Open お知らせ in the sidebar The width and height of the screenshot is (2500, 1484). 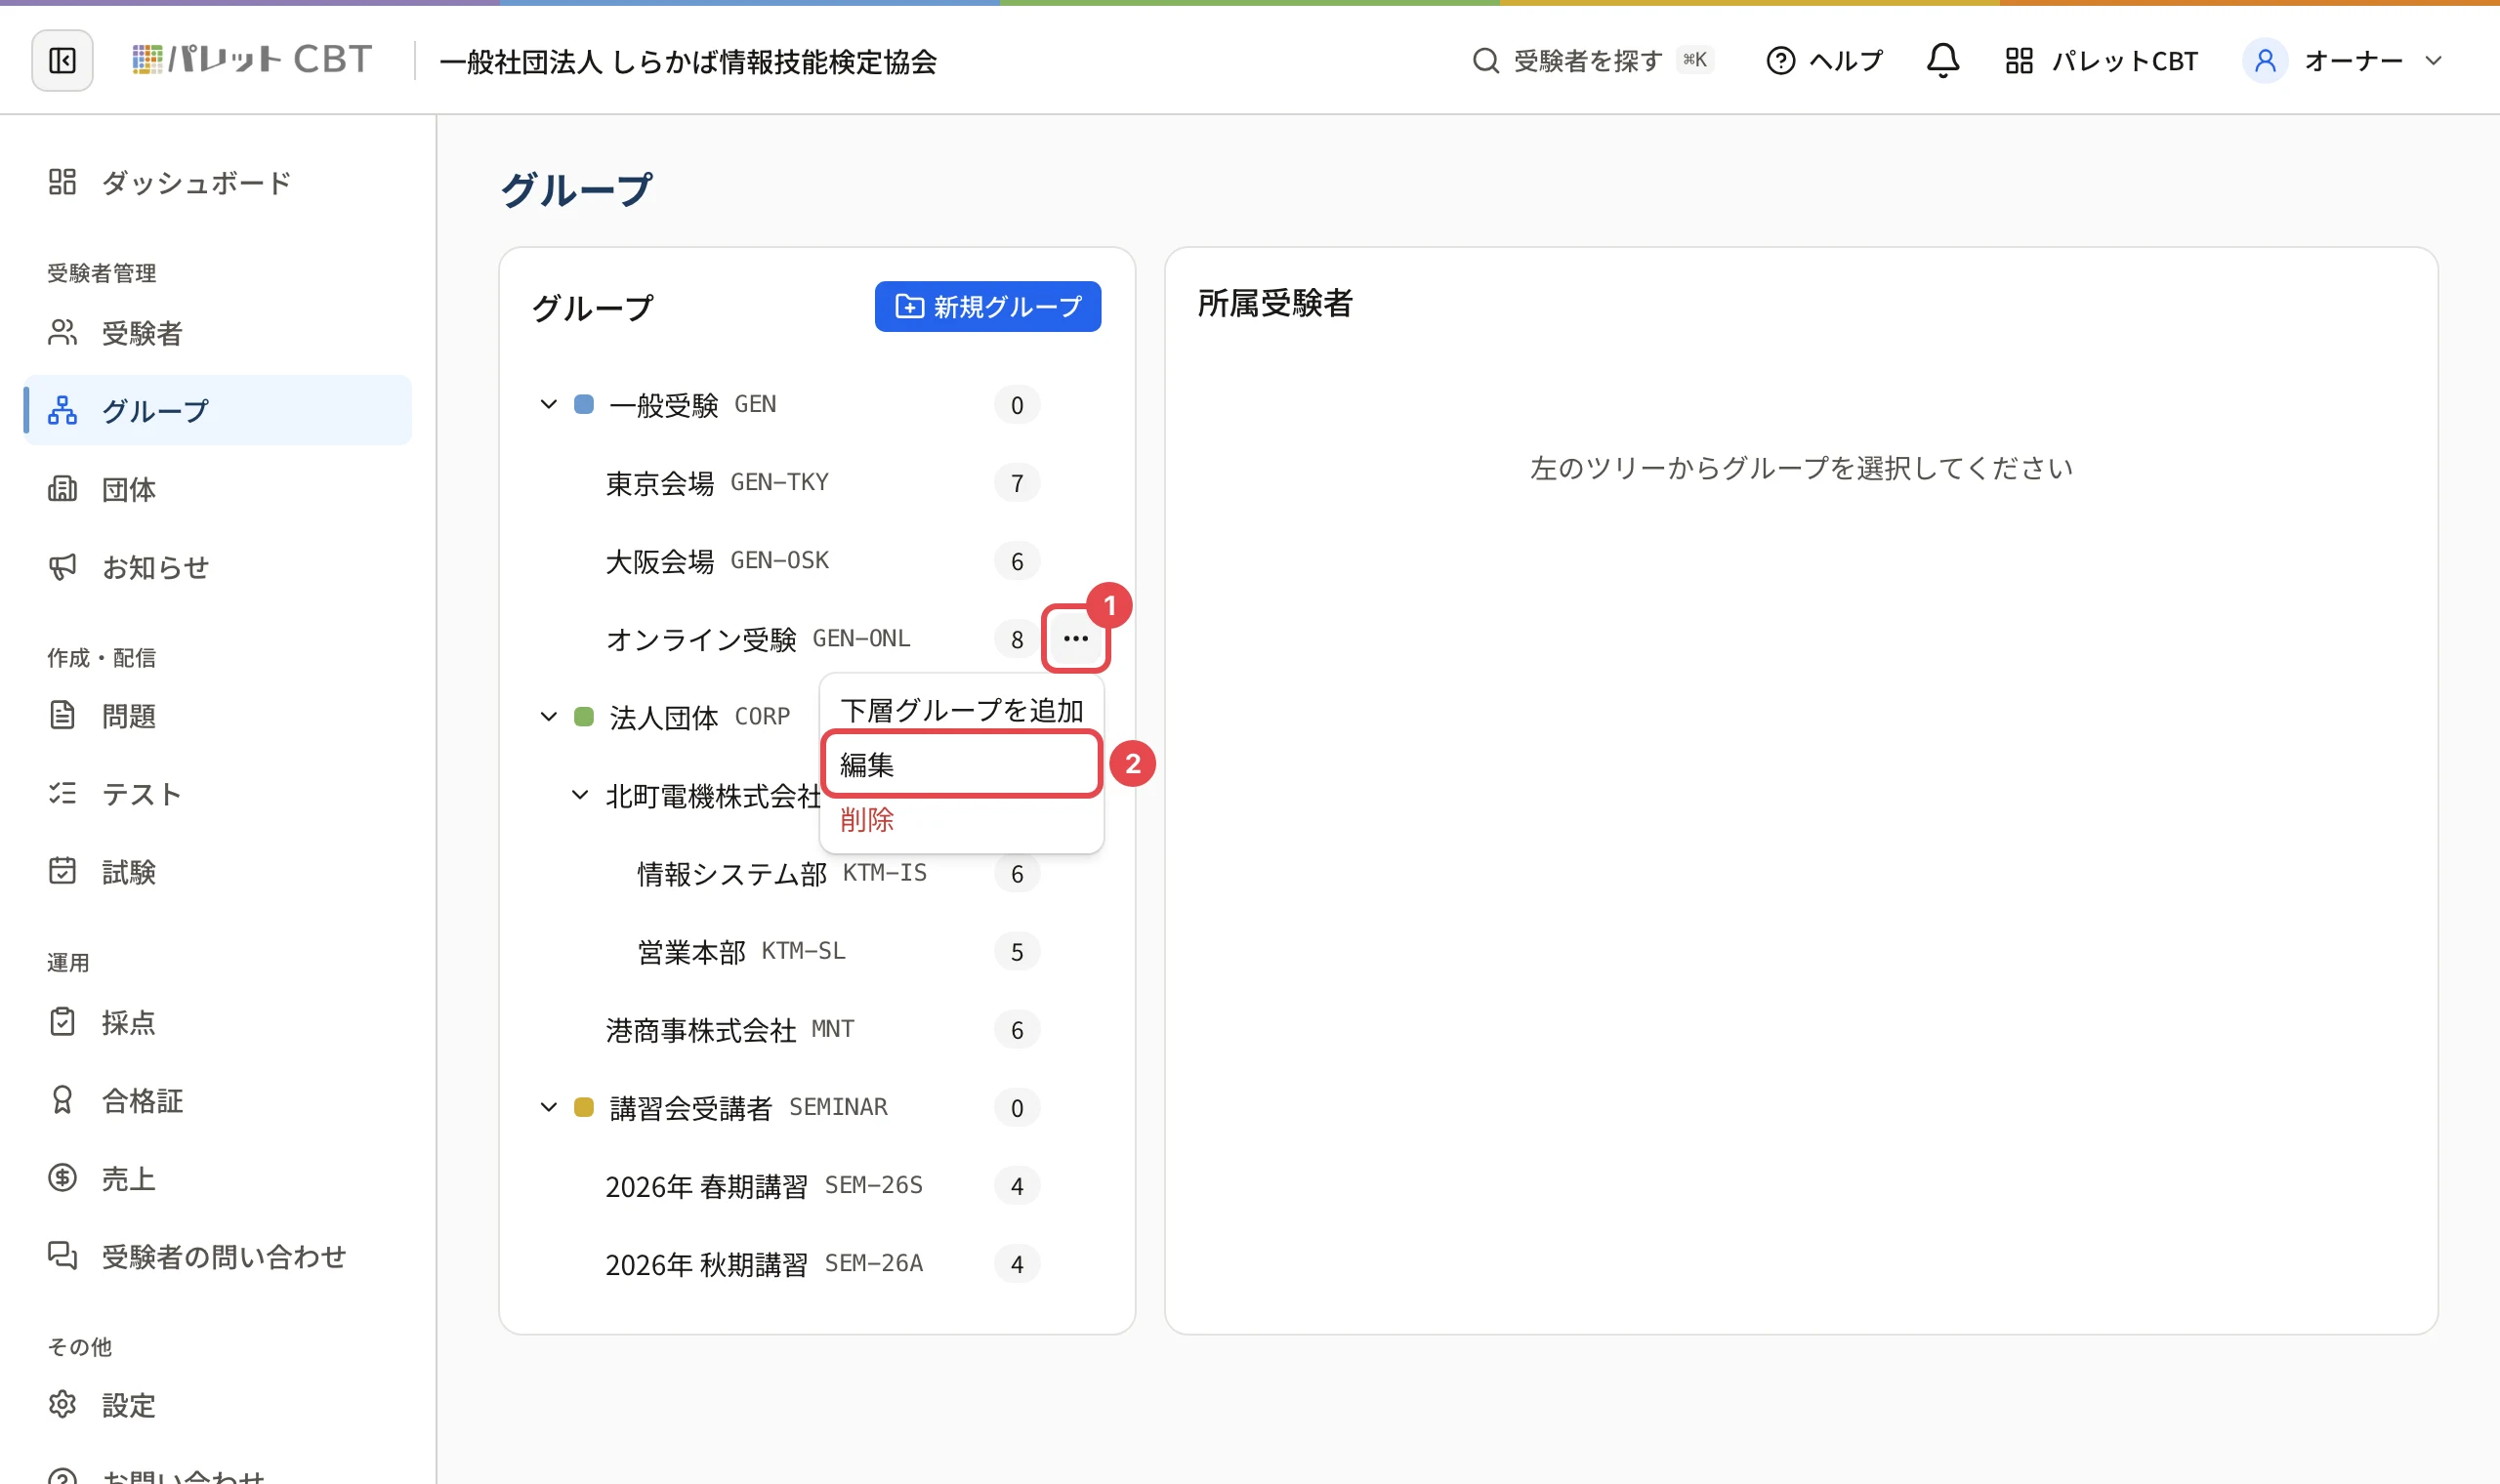click(218, 567)
